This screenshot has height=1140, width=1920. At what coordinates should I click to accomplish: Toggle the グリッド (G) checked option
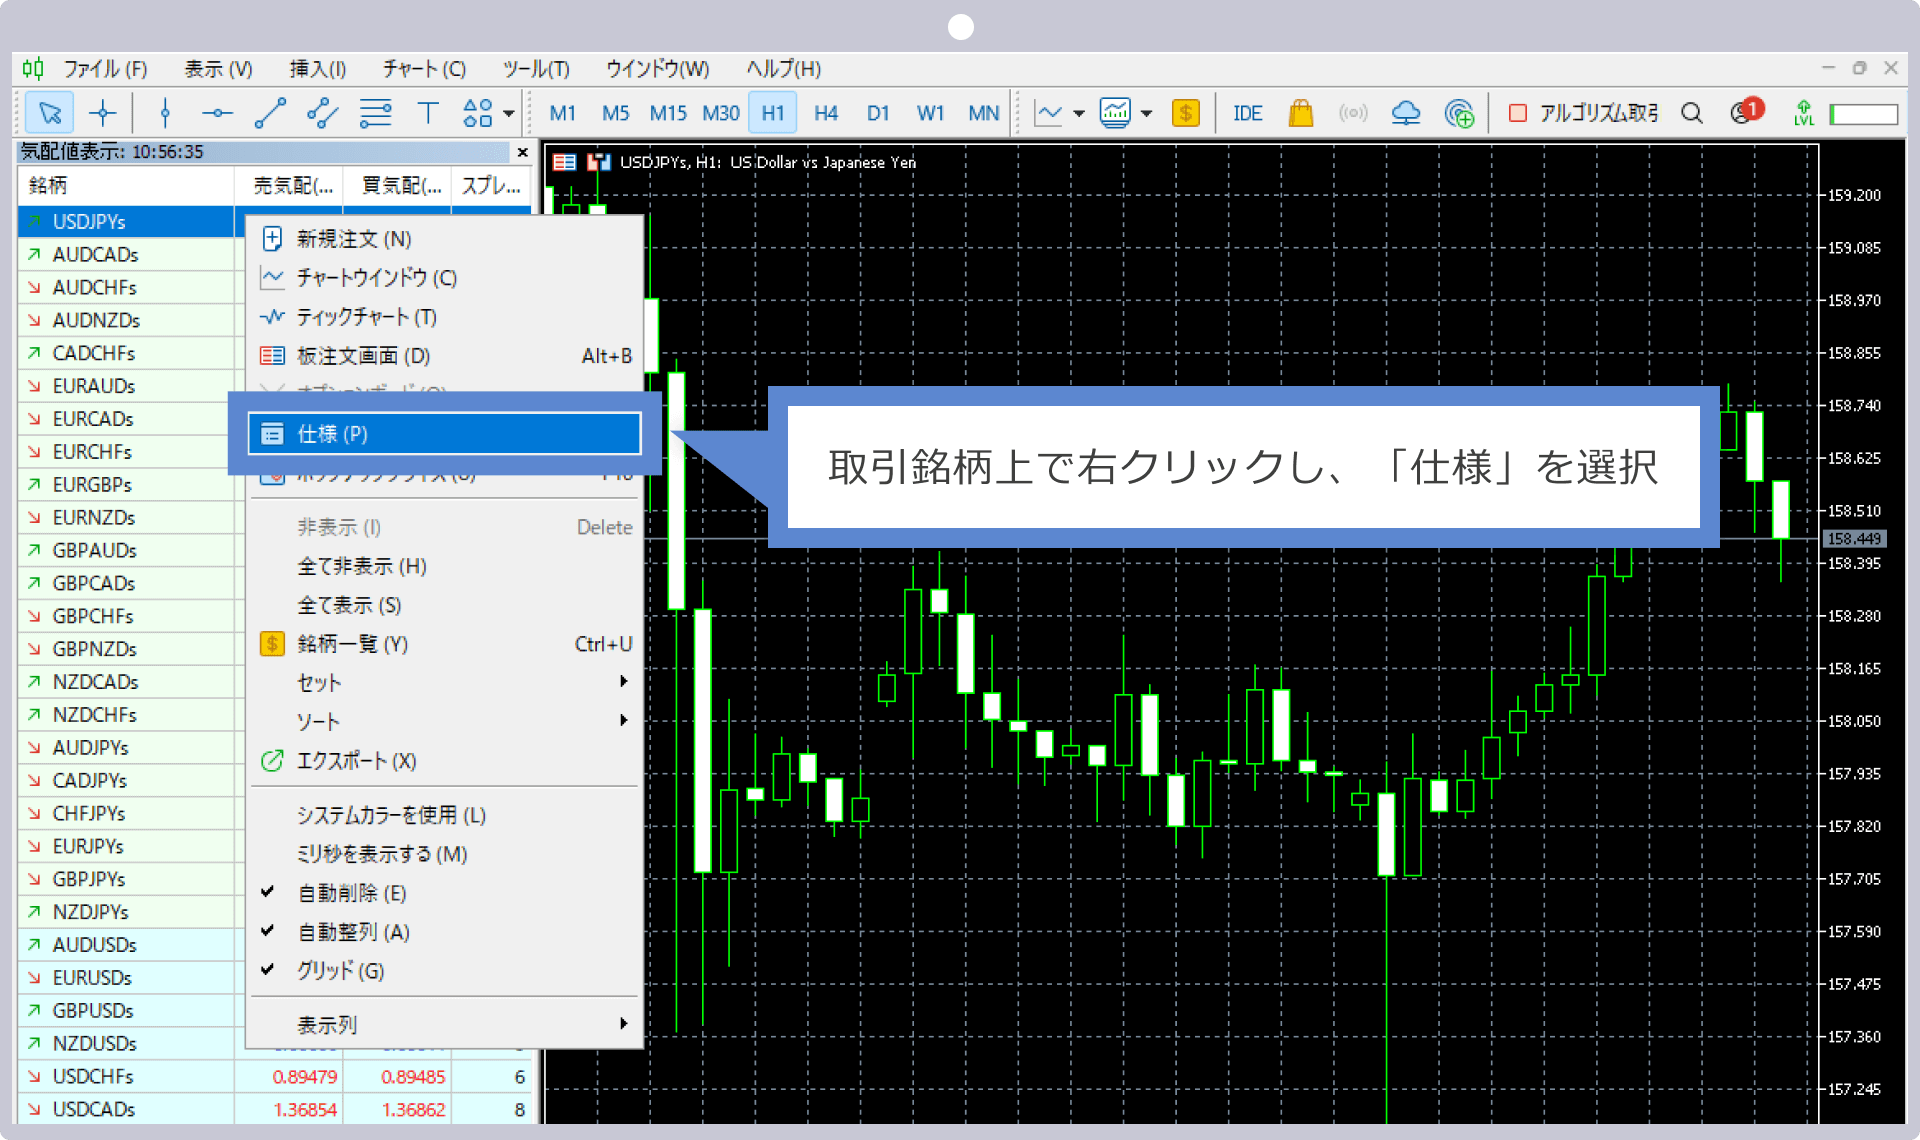click(x=444, y=970)
